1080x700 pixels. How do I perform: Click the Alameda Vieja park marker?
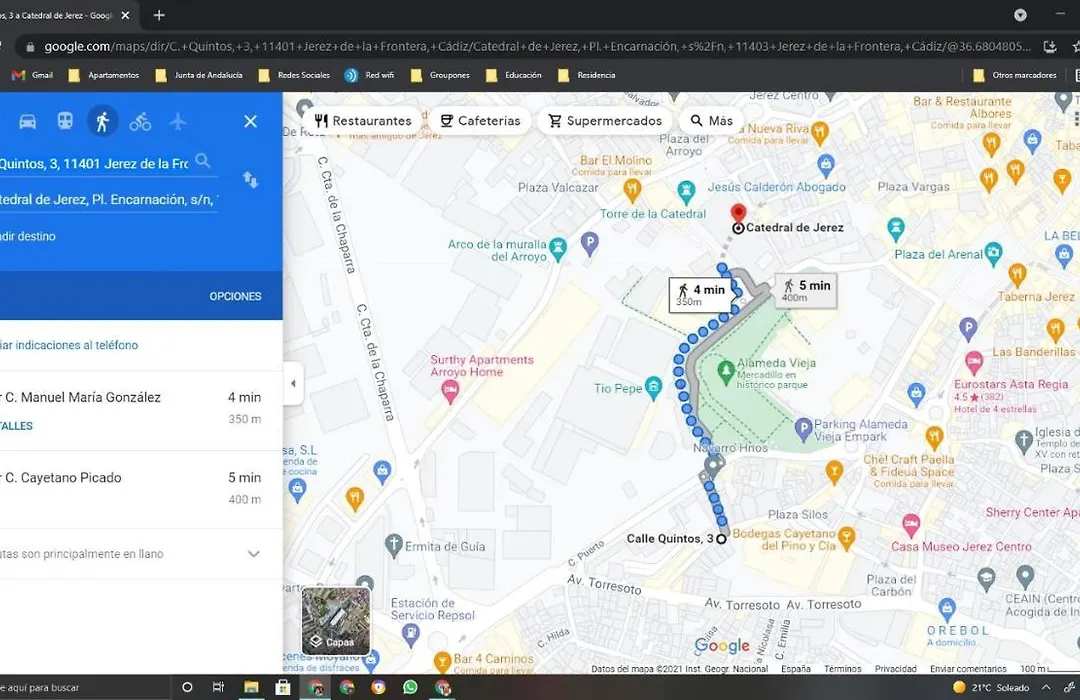(725, 371)
